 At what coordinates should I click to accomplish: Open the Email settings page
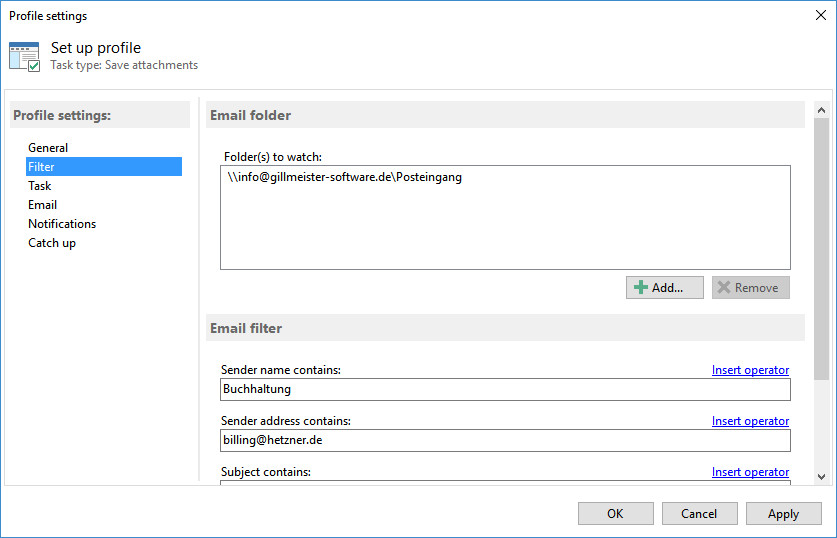[104, 205]
